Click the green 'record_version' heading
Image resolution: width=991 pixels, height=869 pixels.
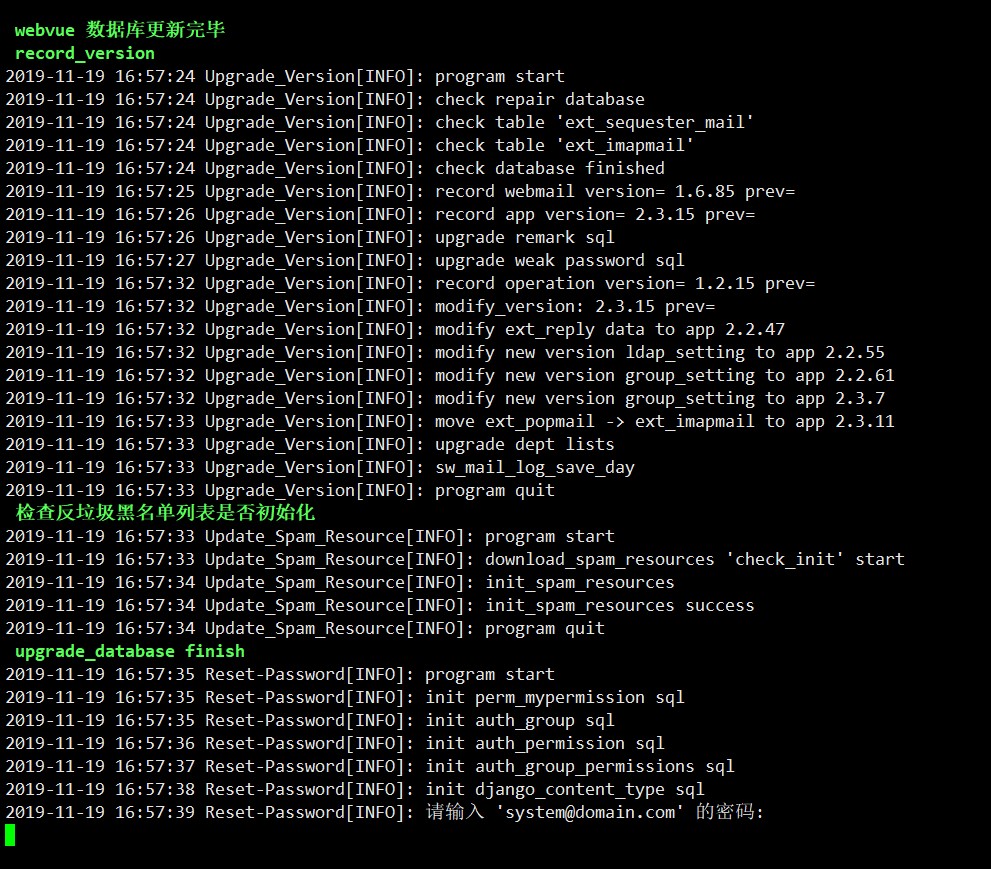click(85, 53)
